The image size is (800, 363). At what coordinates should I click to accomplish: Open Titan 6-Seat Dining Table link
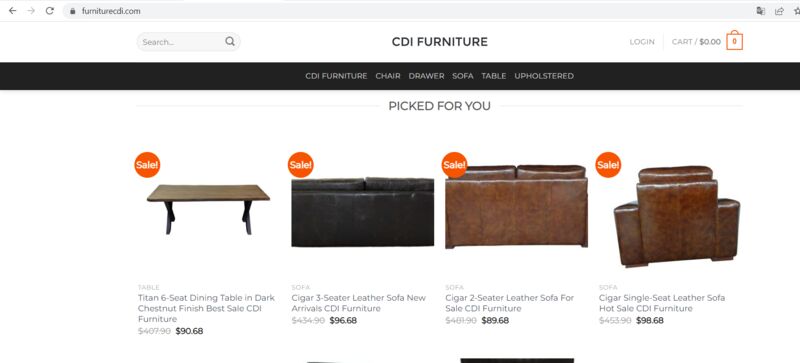click(206, 308)
